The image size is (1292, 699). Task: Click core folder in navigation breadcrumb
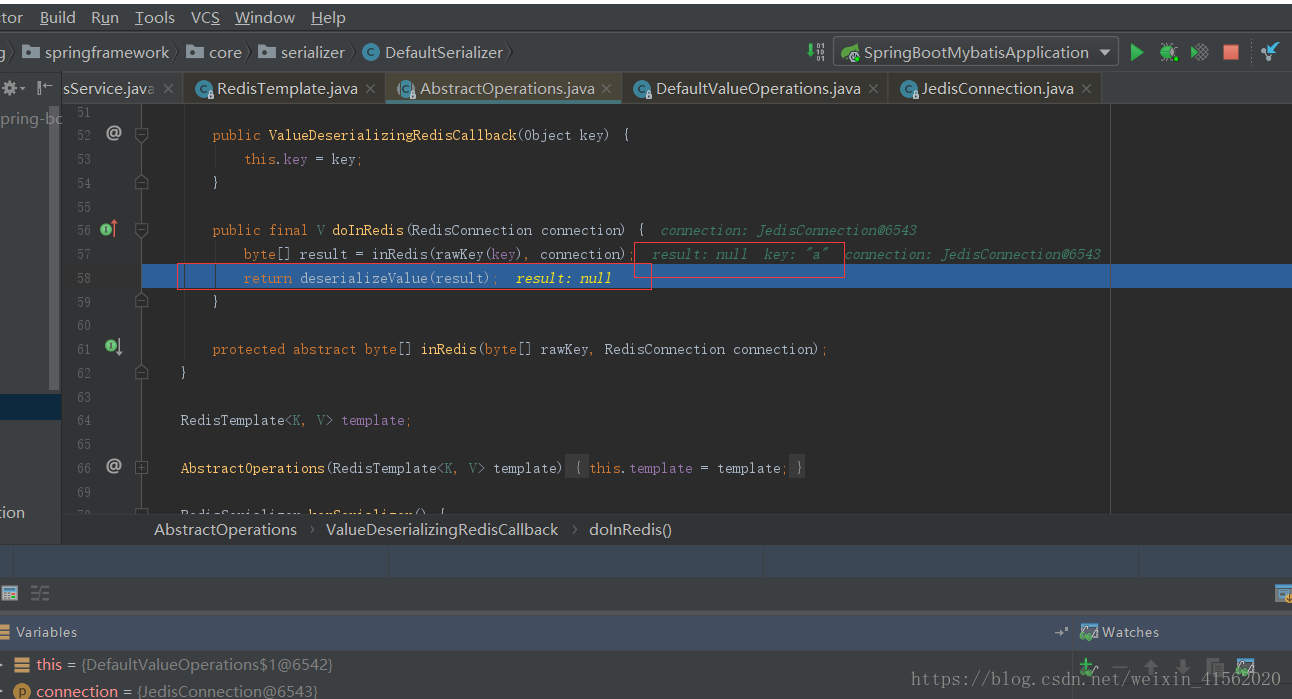tap(215, 52)
